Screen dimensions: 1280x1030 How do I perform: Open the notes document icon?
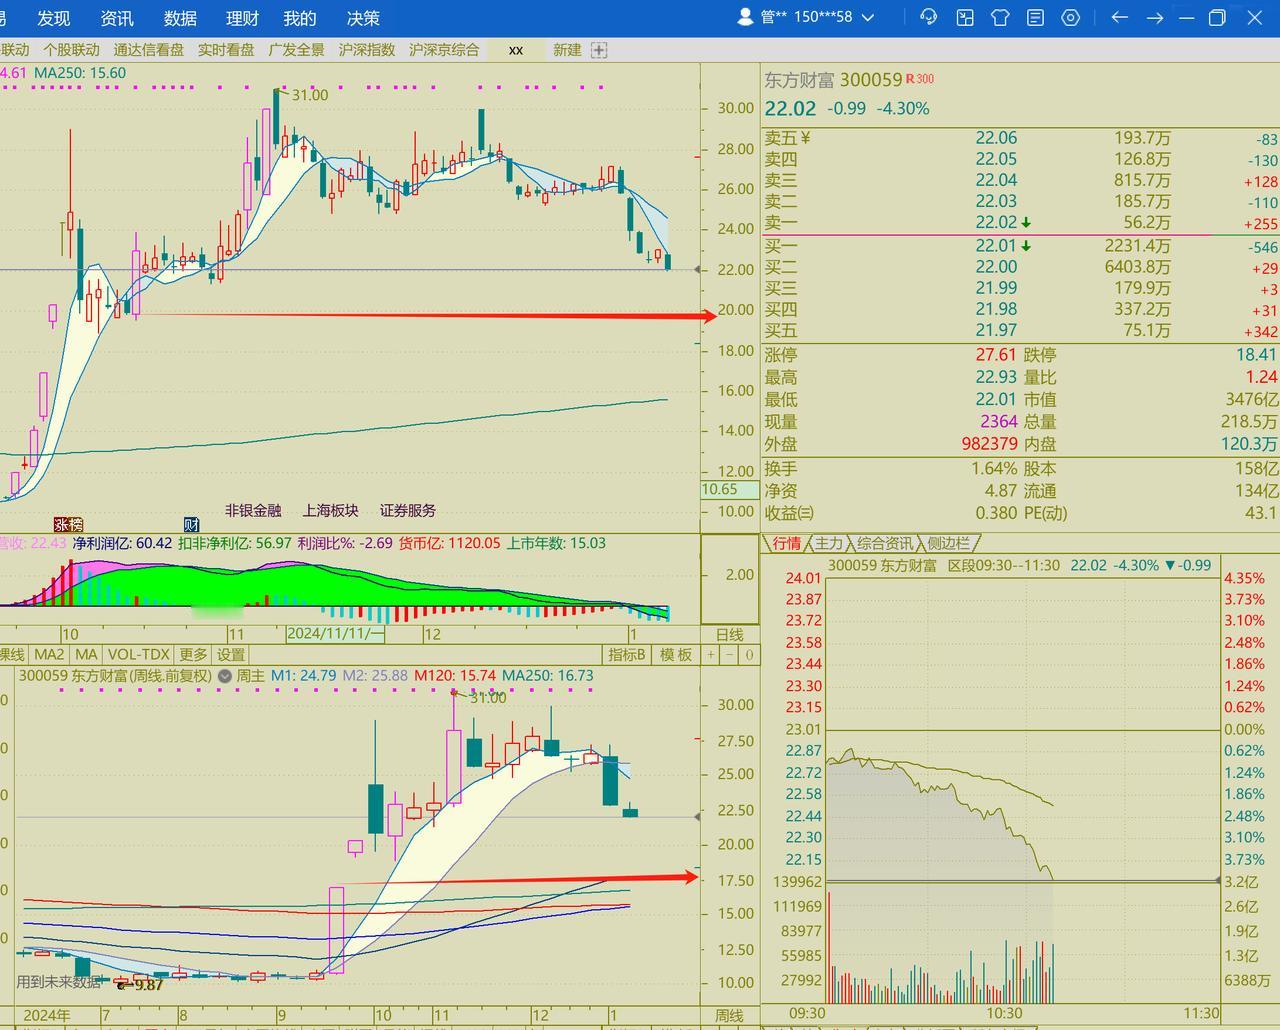point(1035,17)
